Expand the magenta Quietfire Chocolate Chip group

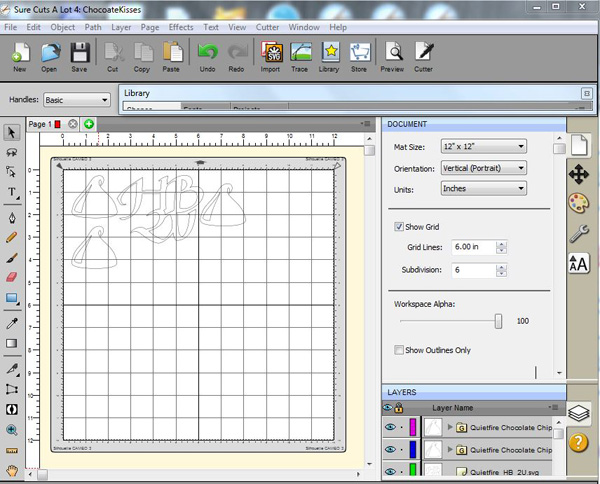point(450,427)
